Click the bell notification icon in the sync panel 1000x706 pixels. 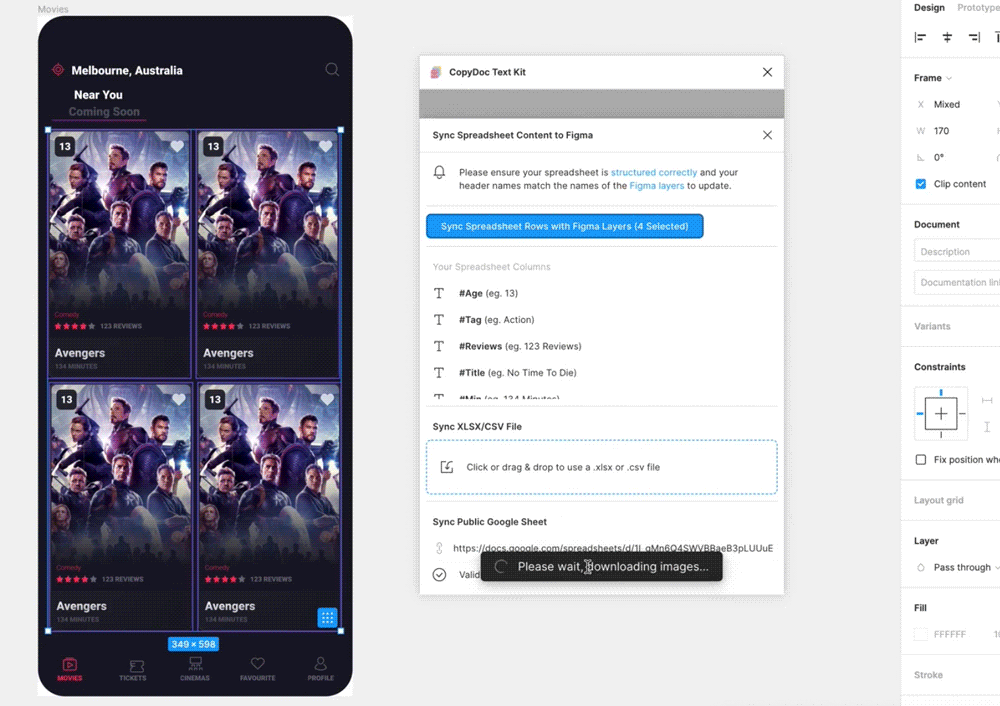point(439,172)
